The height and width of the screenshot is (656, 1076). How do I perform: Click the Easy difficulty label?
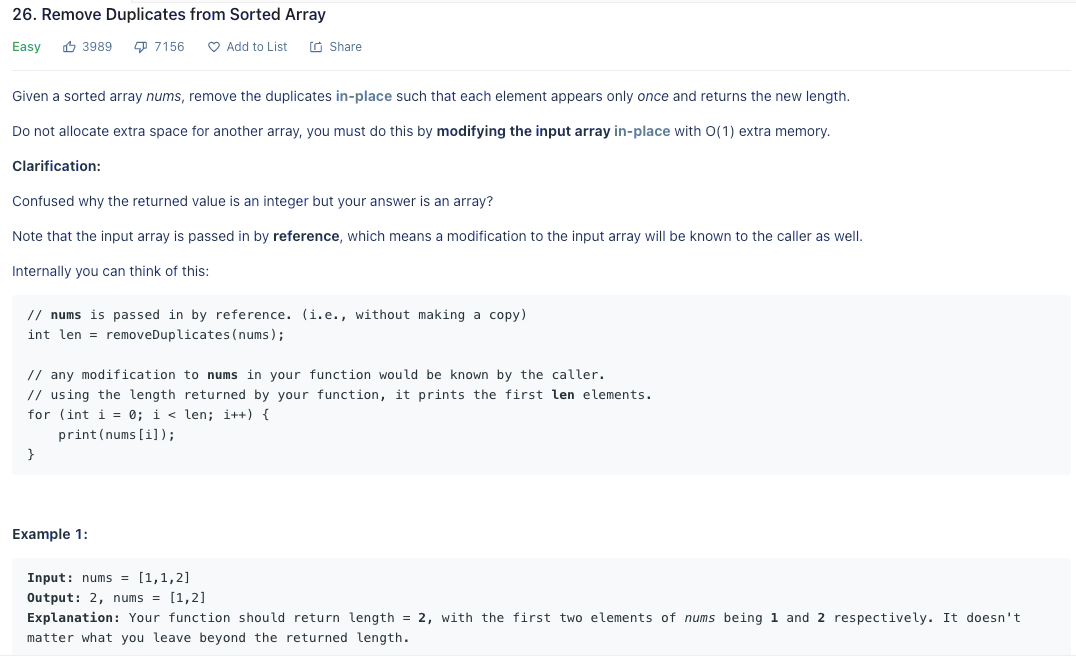[26, 47]
